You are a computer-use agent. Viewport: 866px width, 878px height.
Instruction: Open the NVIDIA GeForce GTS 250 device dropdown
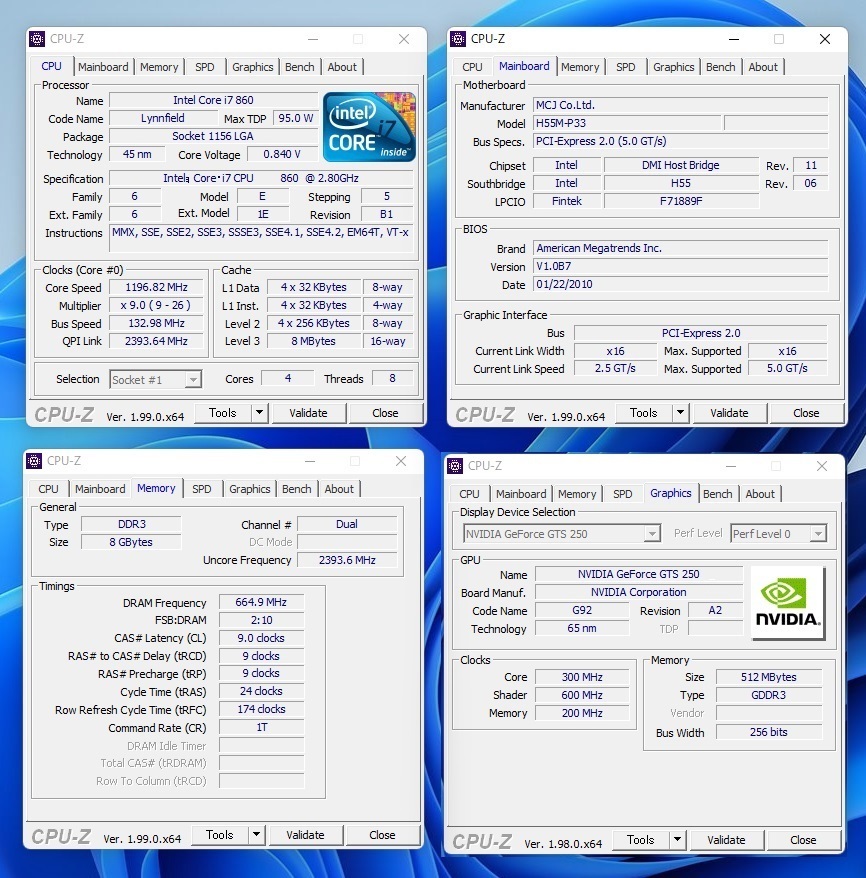point(652,534)
